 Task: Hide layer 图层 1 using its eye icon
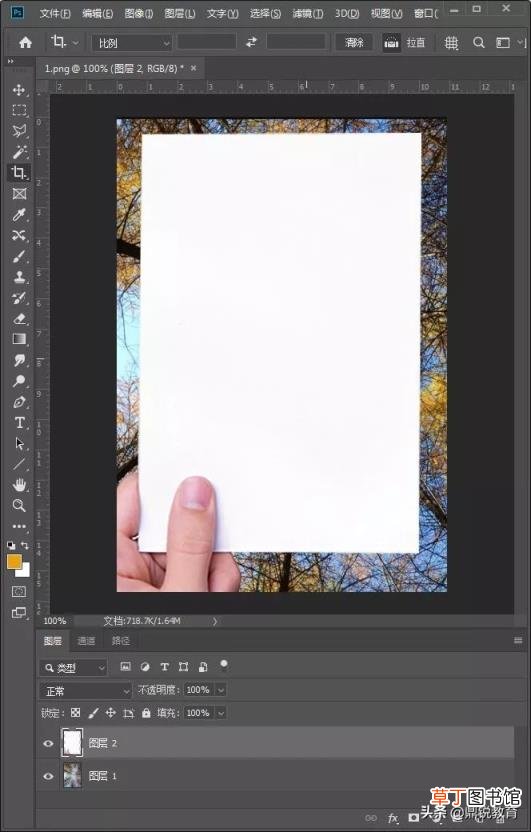[48, 776]
